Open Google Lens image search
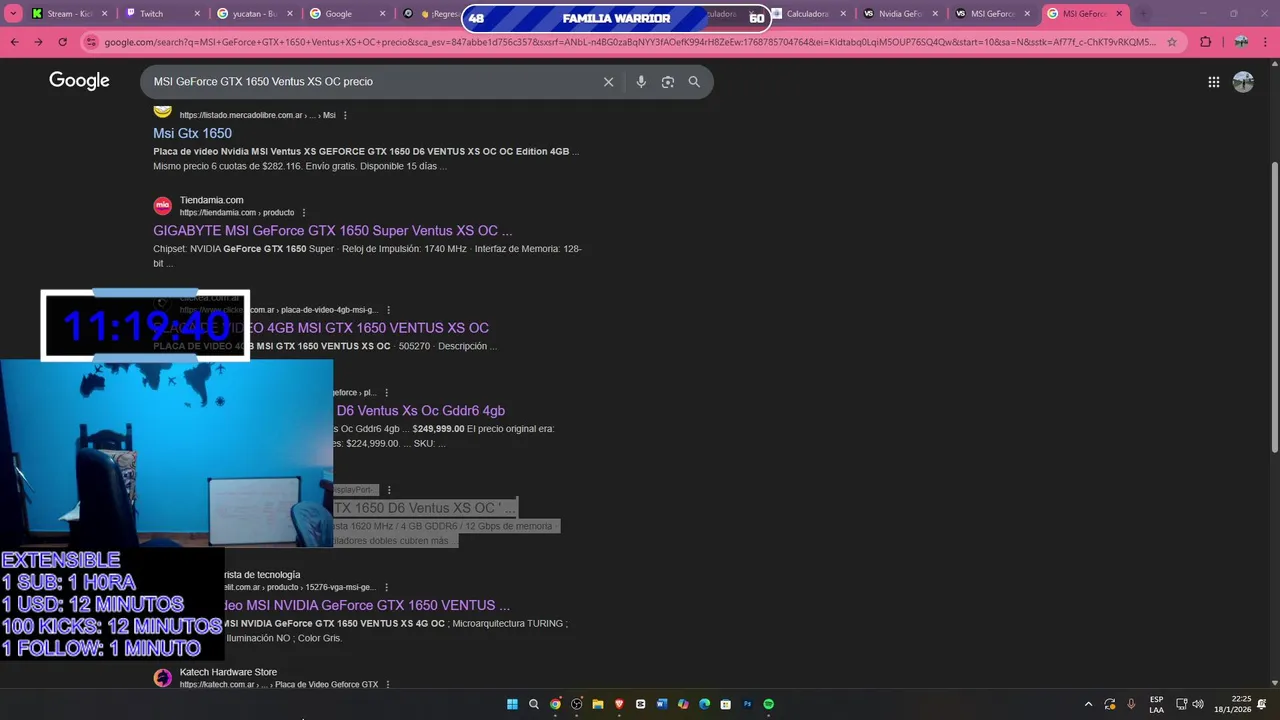The image size is (1280, 720). [x=668, y=82]
